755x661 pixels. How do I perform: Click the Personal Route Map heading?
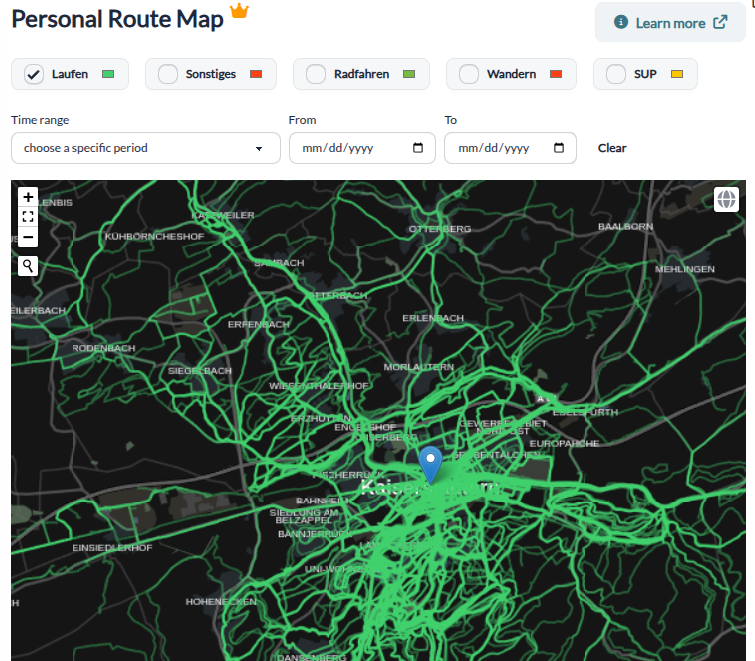click(117, 19)
